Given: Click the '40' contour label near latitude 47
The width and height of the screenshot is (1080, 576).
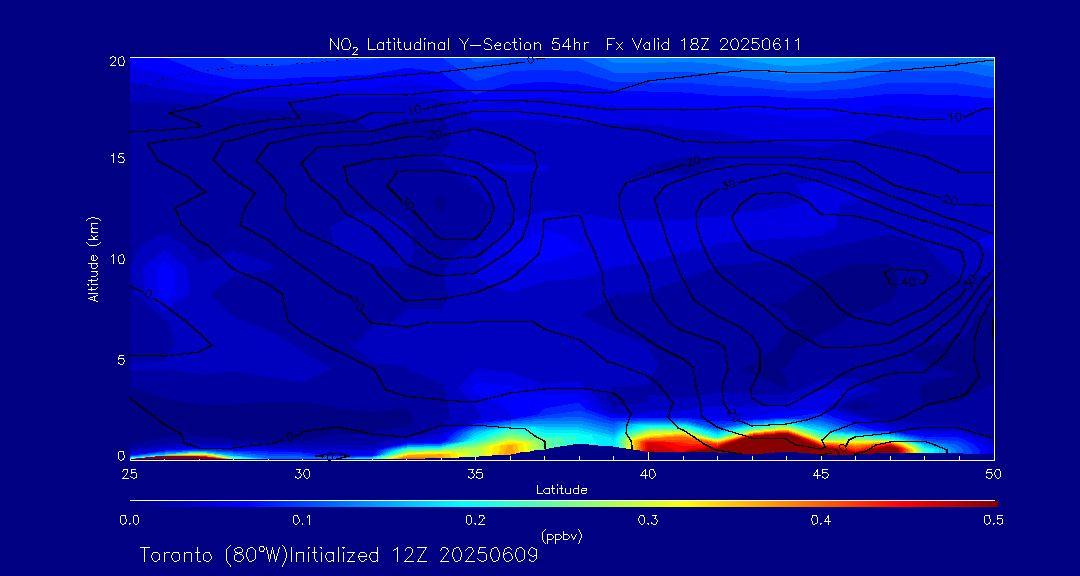Looking at the screenshot, I should pyautogui.click(x=908, y=280).
